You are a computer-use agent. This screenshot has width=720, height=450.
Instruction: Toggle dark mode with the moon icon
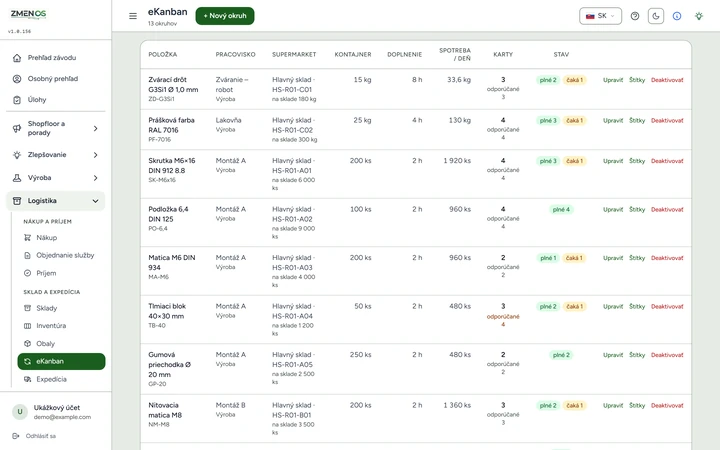(x=656, y=16)
